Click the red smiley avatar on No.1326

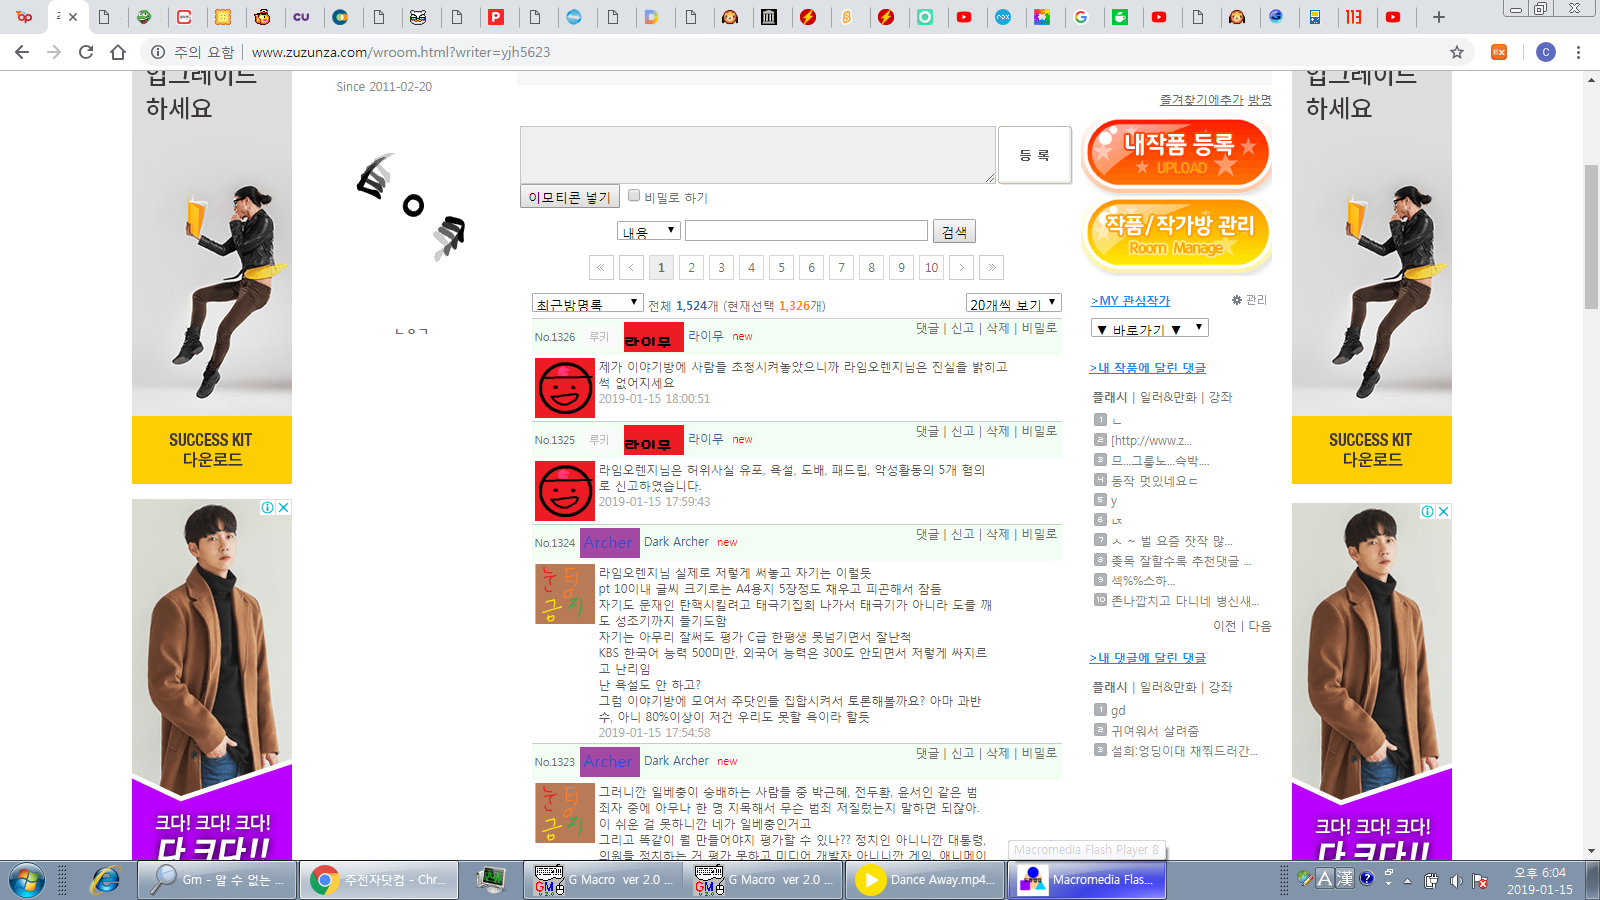point(564,388)
